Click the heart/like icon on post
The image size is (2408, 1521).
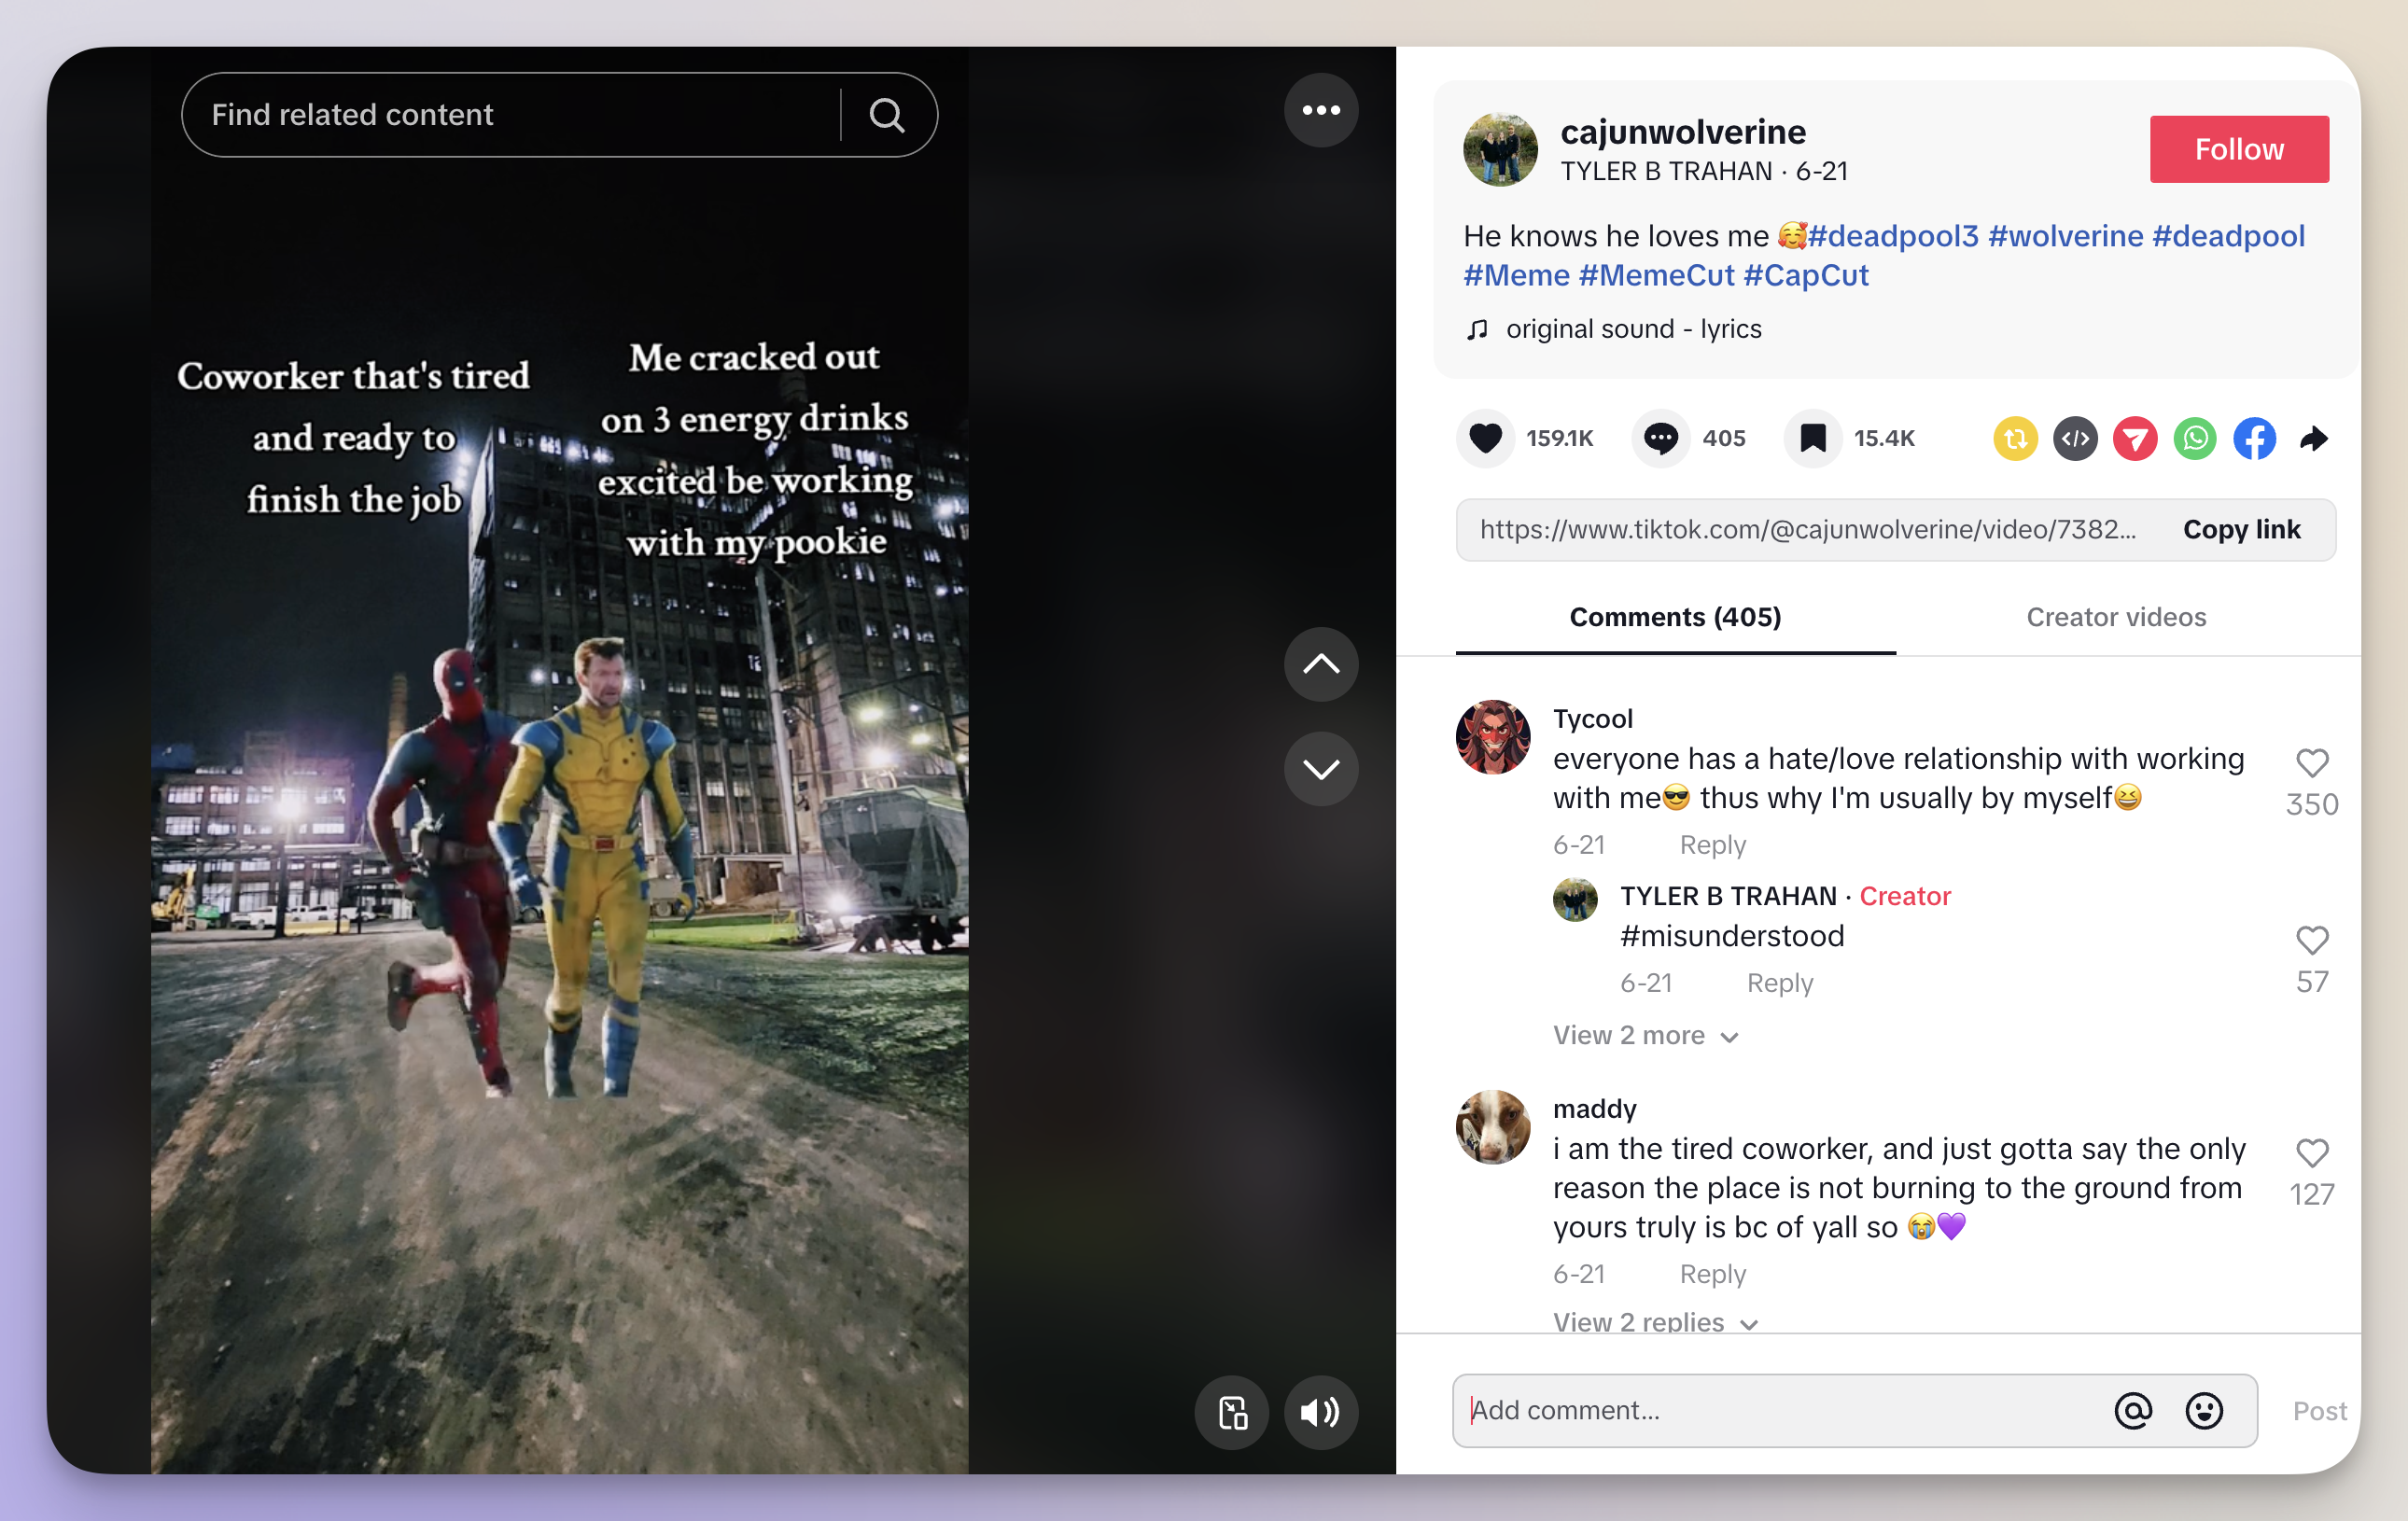1486,437
